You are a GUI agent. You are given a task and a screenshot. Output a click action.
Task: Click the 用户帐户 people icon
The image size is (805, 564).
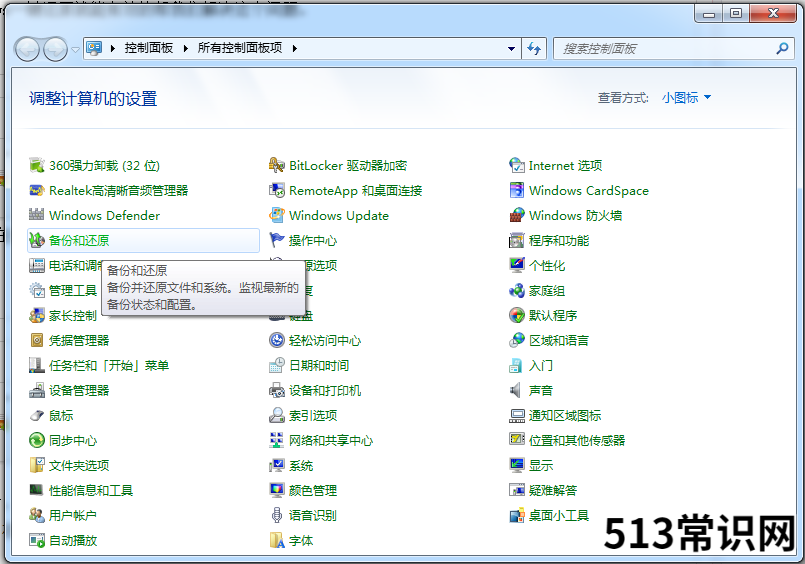pyautogui.click(x=36, y=515)
